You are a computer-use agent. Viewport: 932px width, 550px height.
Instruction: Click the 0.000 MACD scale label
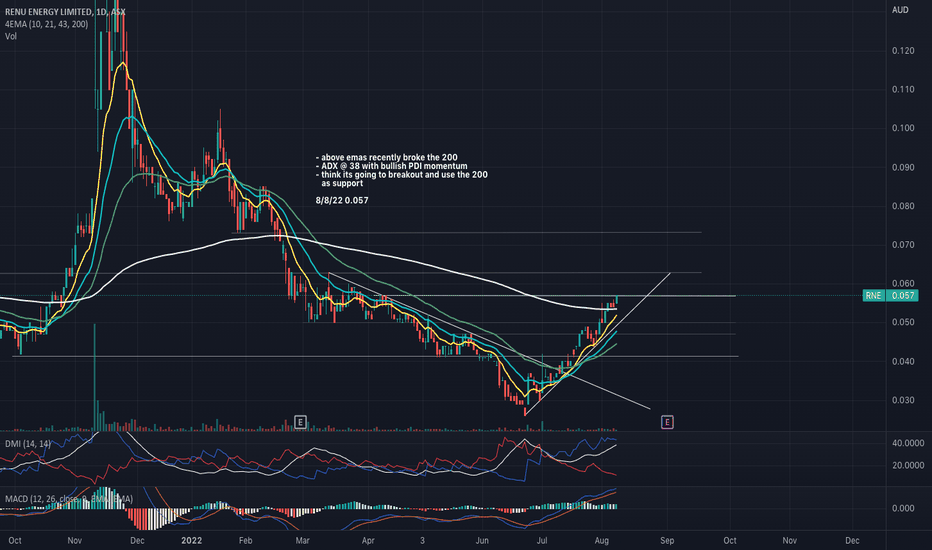tap(903, 508)
